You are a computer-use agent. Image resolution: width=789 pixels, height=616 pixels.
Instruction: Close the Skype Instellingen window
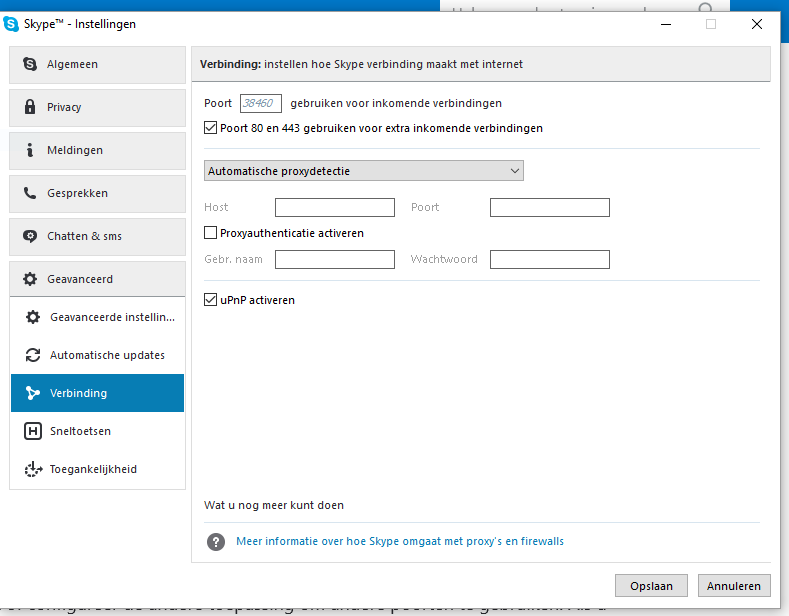pos(757,24)
